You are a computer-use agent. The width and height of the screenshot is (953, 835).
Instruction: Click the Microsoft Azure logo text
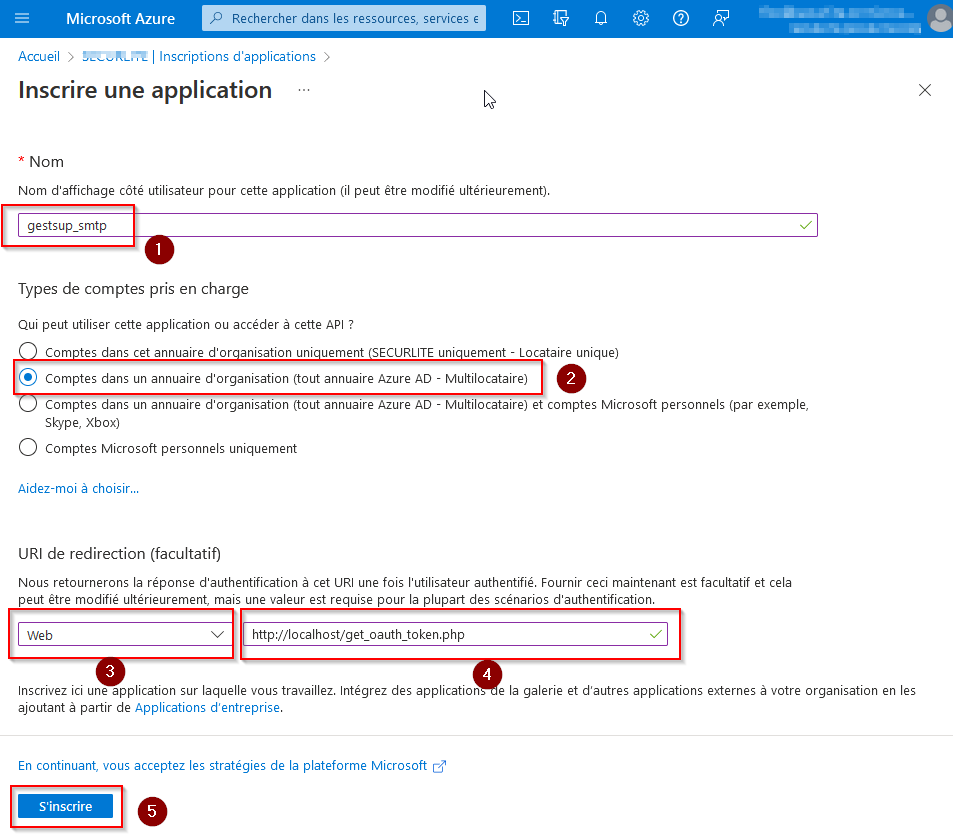tap(120, 19)
